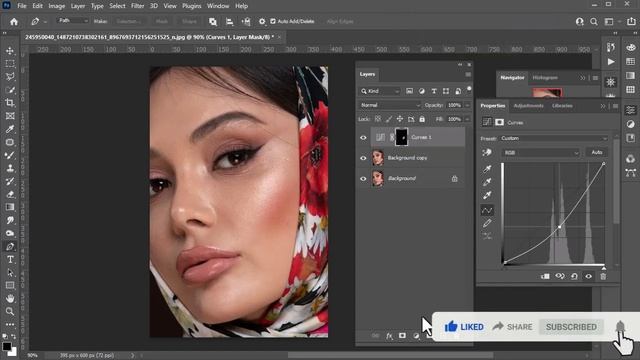640x360 pixels.
Task: Select the Curves 1 layer mask thumbnail
Action: point(401,137)
